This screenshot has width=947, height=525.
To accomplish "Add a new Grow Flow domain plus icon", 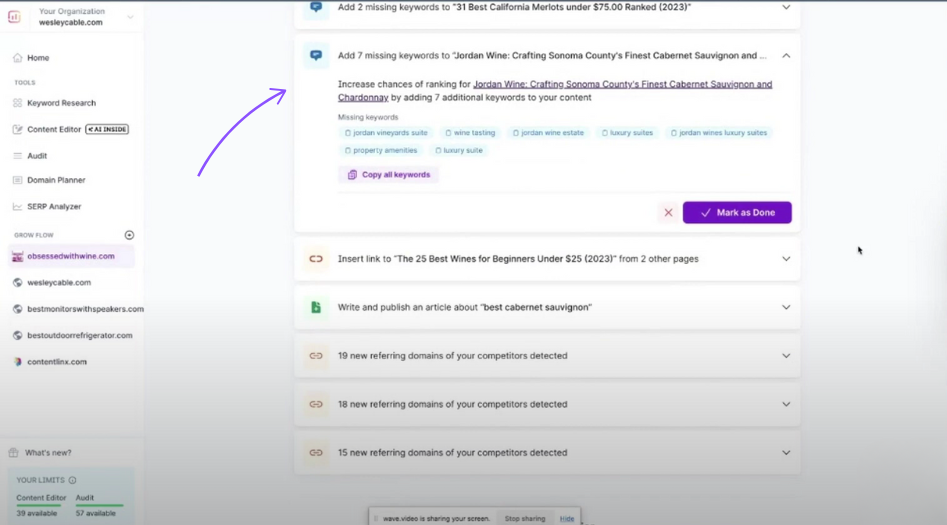I will (129, 235).
